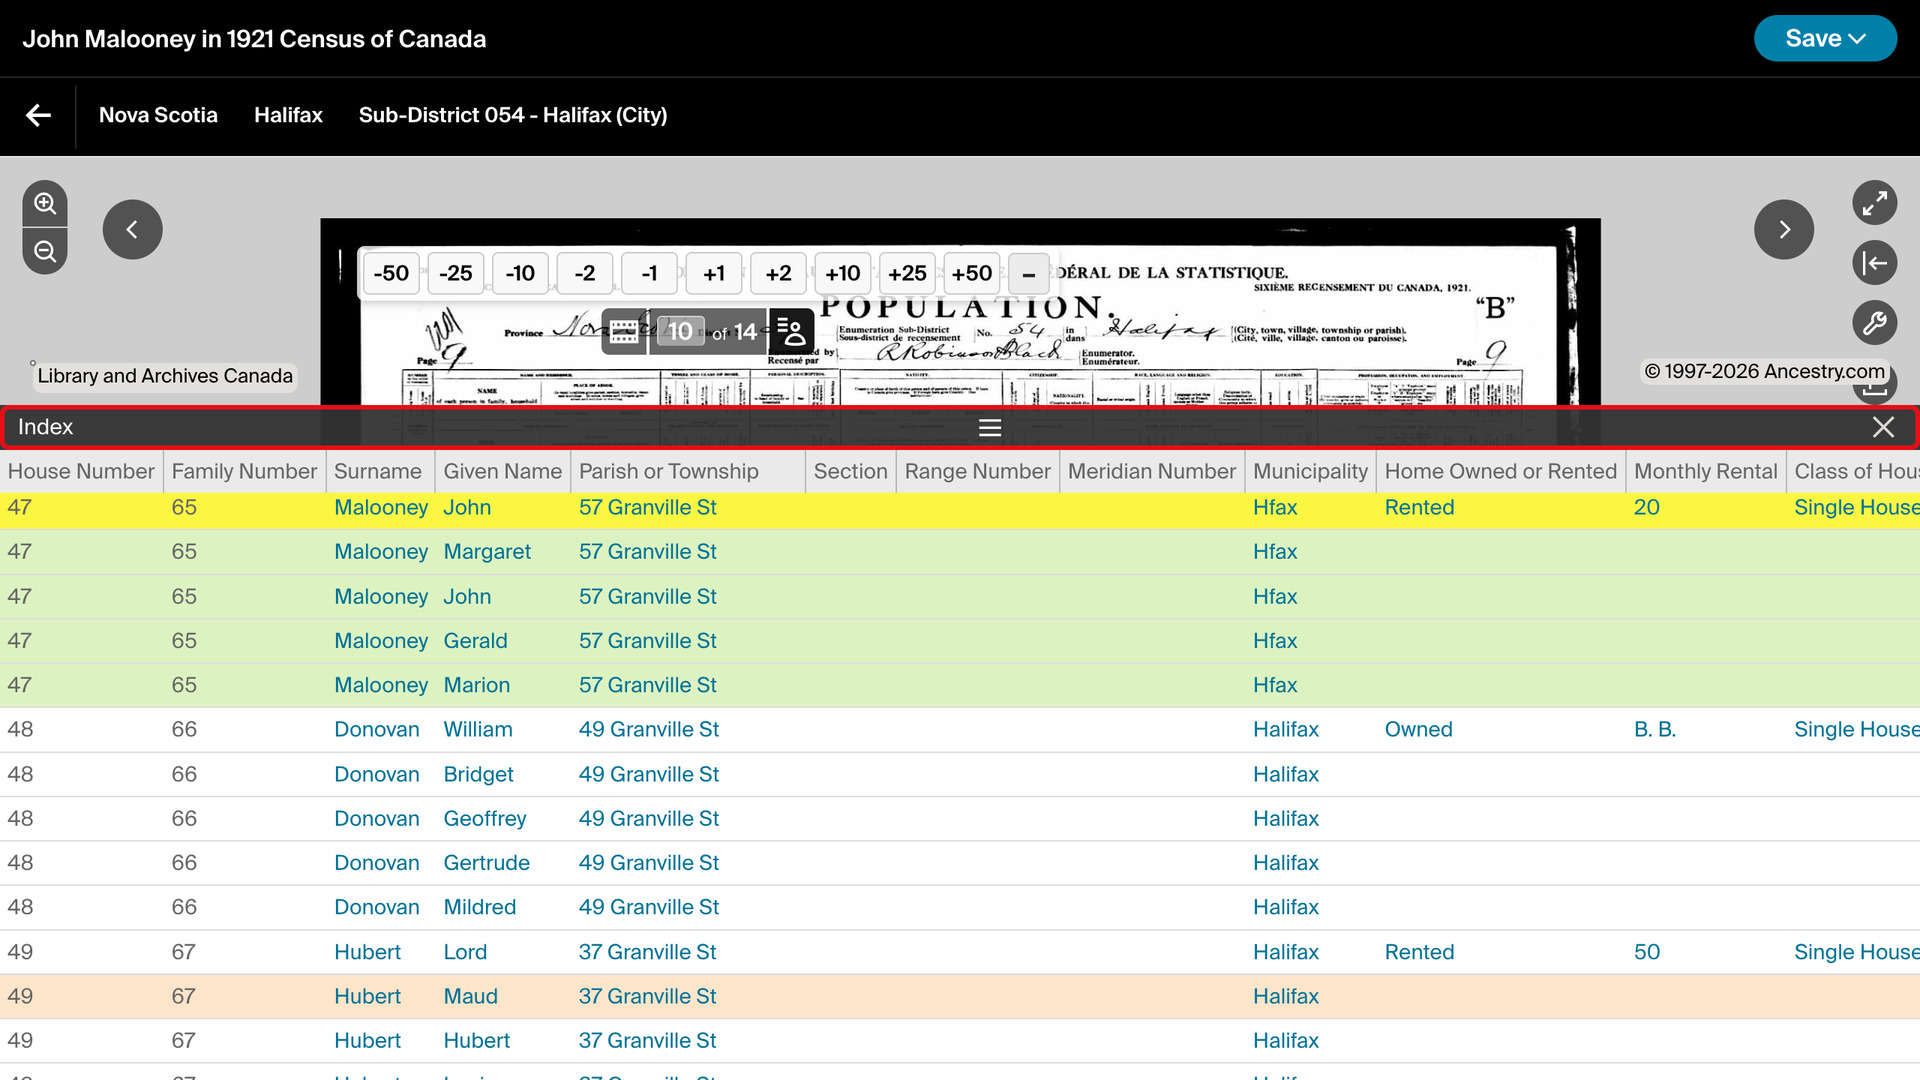Click the collapse side panel arrow icon
The width and height of the screenshot is (1920, 1080).
click(x=1875, y=263)
